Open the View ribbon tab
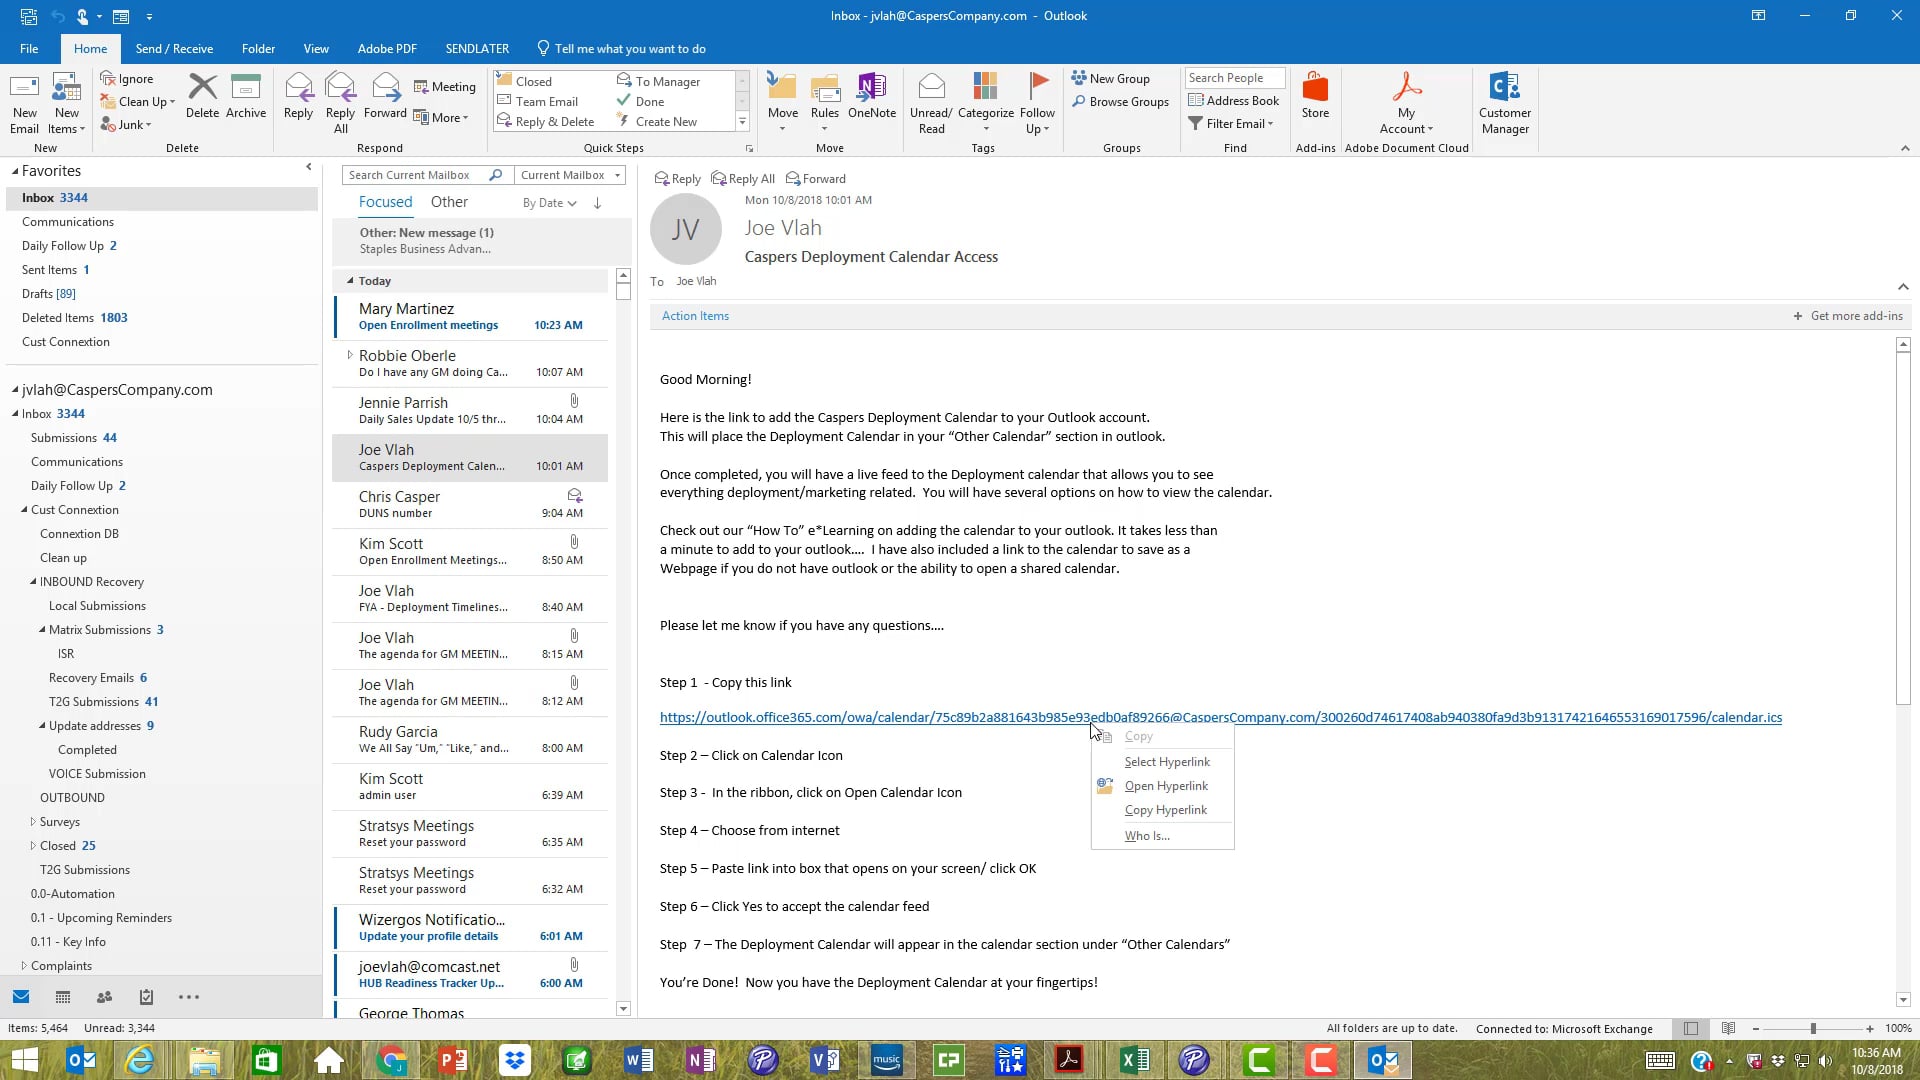Image resolution: width=1920 pixels, height=1080 pixels. [316, 48]
